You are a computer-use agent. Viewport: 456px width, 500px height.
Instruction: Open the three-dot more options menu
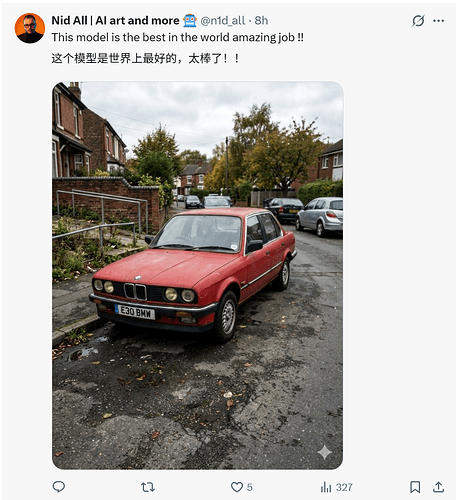(x=438, y=21)
